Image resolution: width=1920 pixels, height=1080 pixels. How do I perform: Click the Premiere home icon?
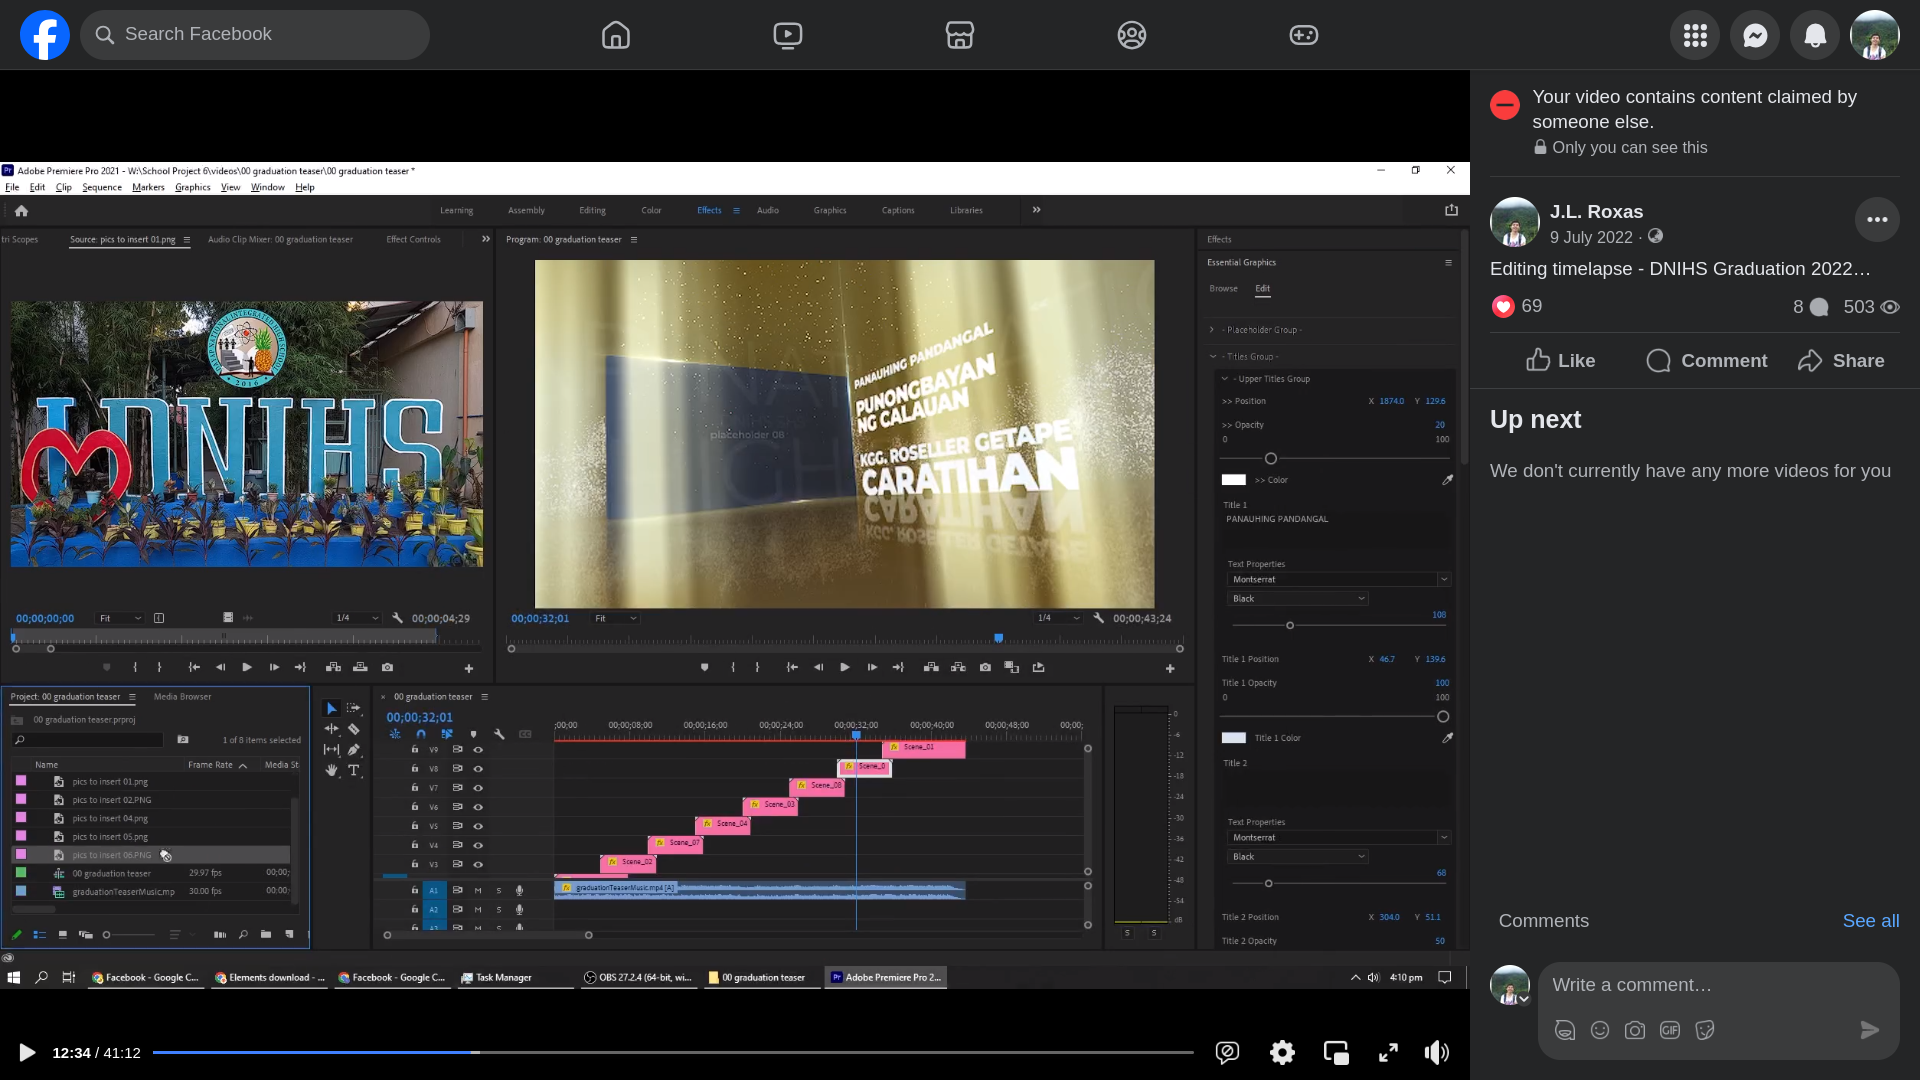[x=21, y=211]
